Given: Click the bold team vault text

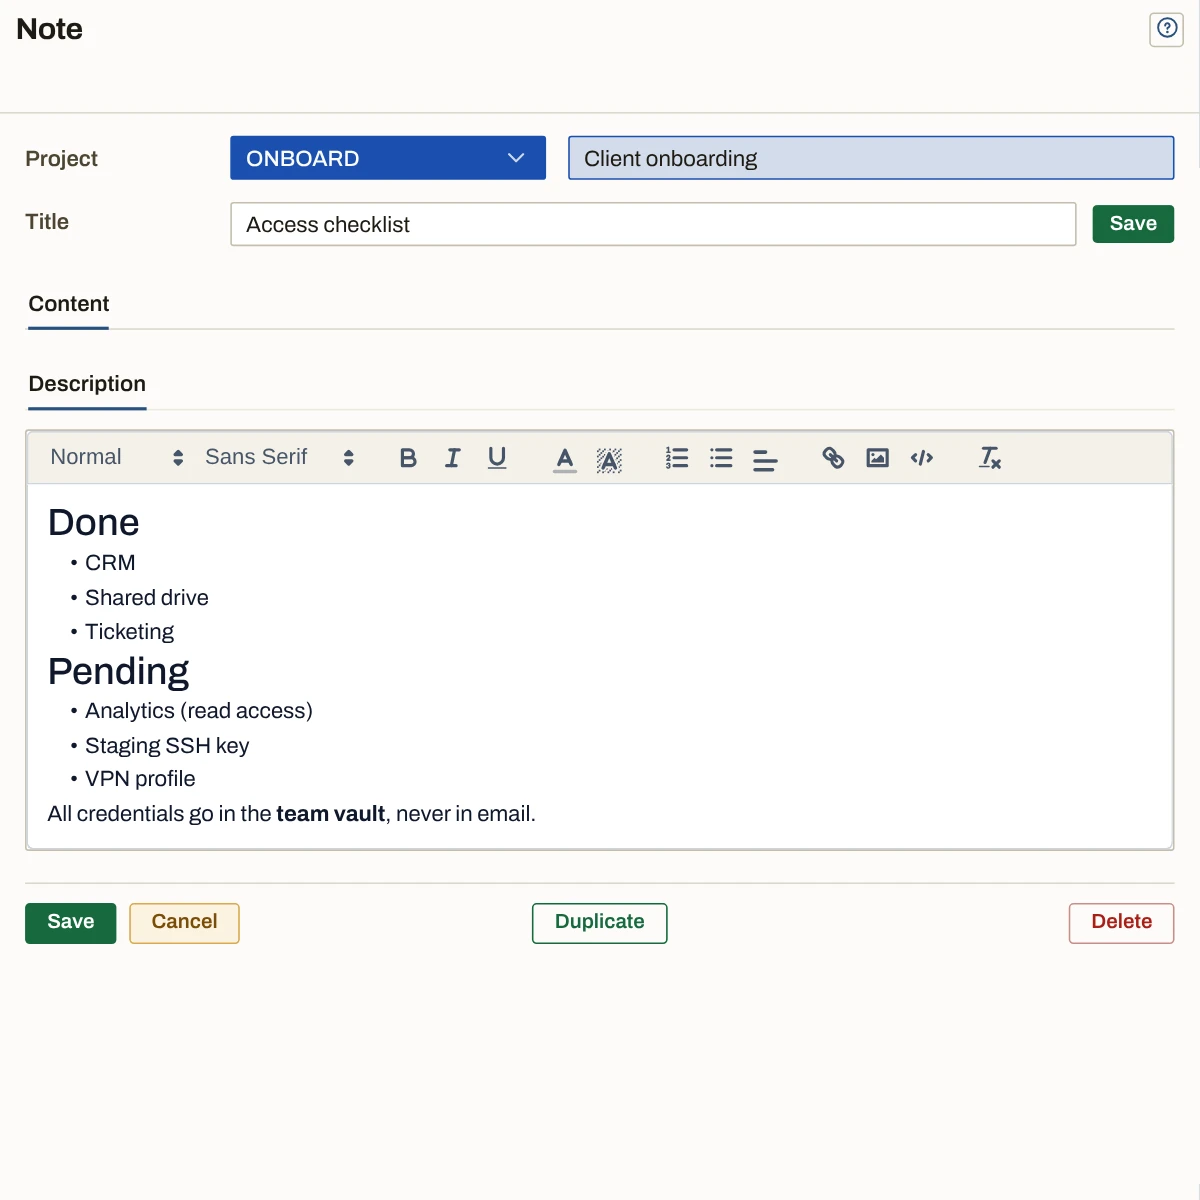Looking at the screenshot, I should 330,814.
